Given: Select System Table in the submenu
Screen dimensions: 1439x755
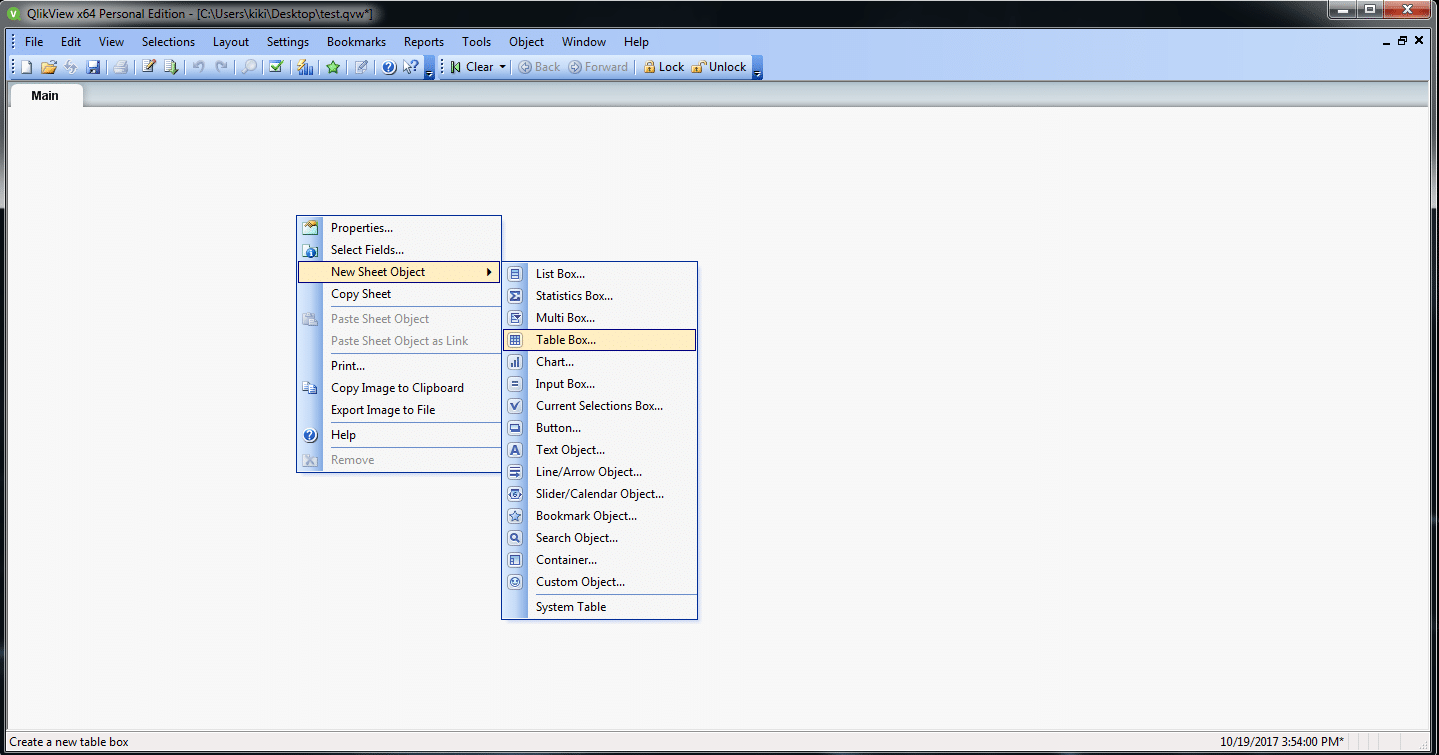Looking at the screenshot, I should 599,607.
